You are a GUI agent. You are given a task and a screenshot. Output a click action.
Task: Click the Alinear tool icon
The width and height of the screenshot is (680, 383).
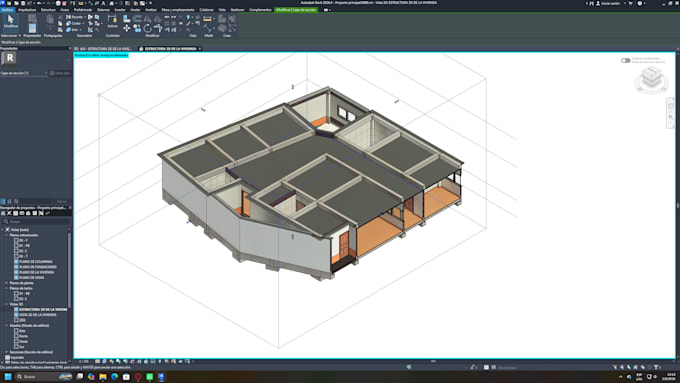pyautogui.click(x=126, y=18)
